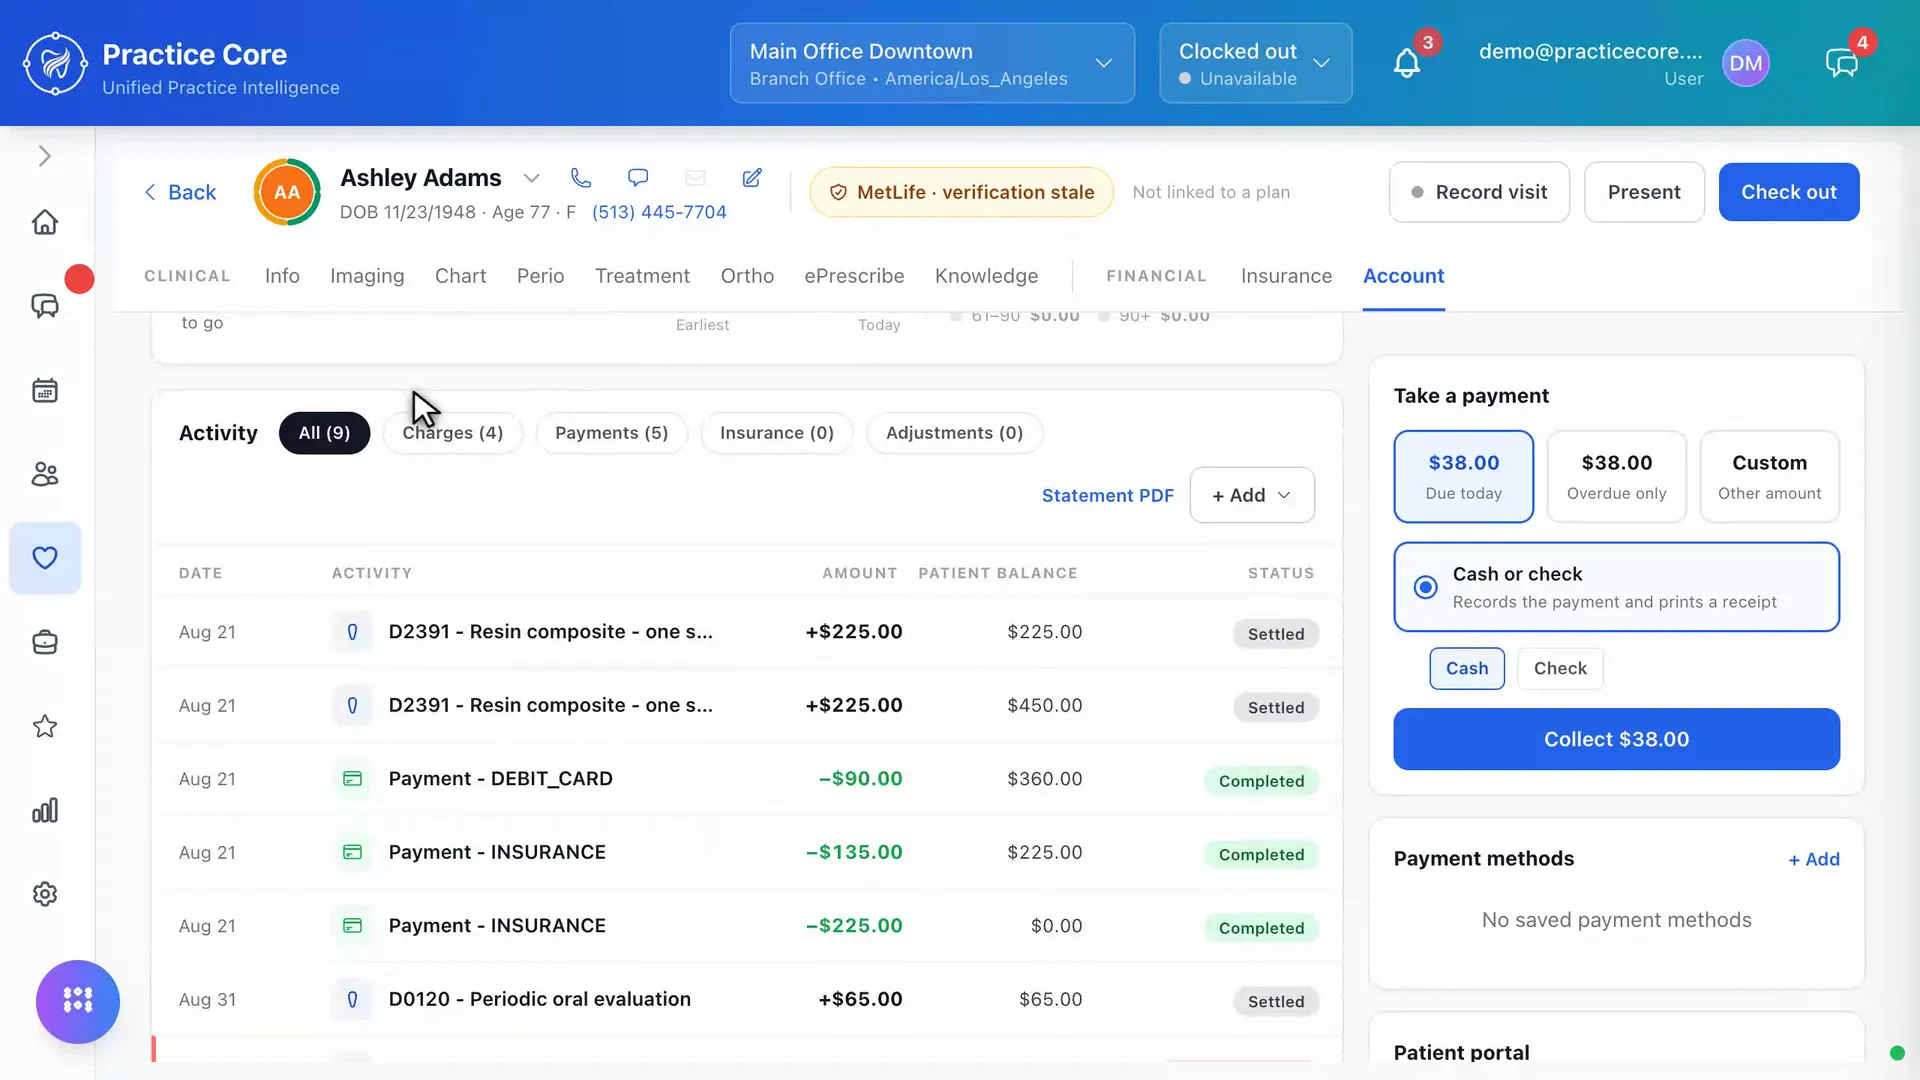Open the star favorites icon

(45, 726)
